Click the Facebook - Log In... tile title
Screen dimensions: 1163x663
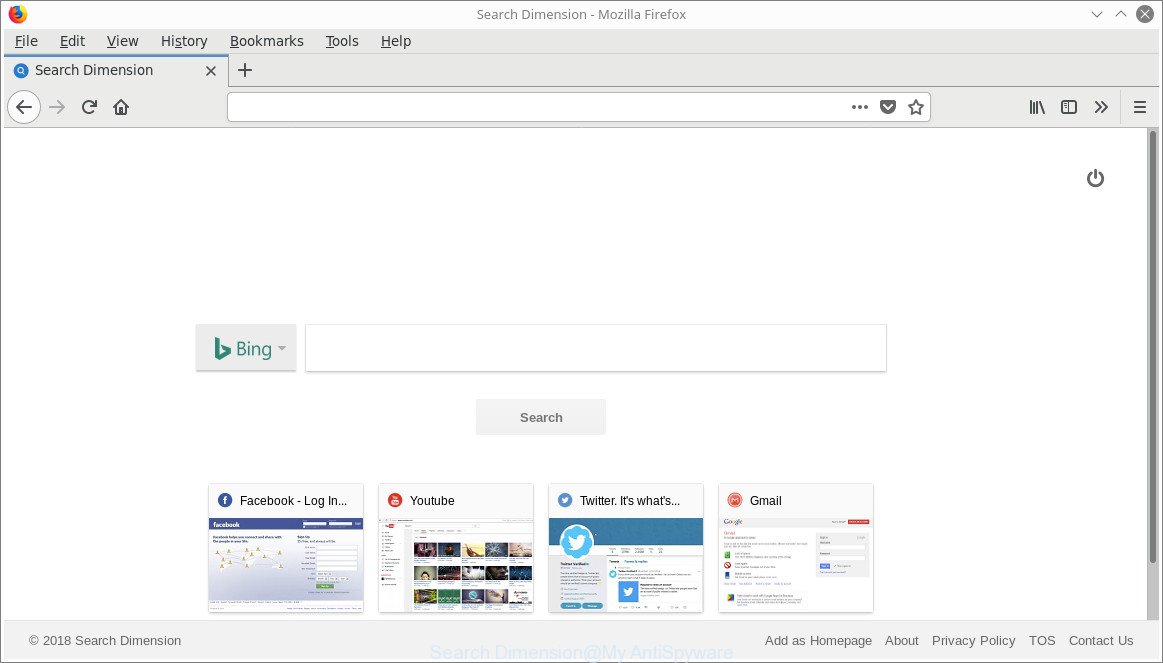pos(293,501)
